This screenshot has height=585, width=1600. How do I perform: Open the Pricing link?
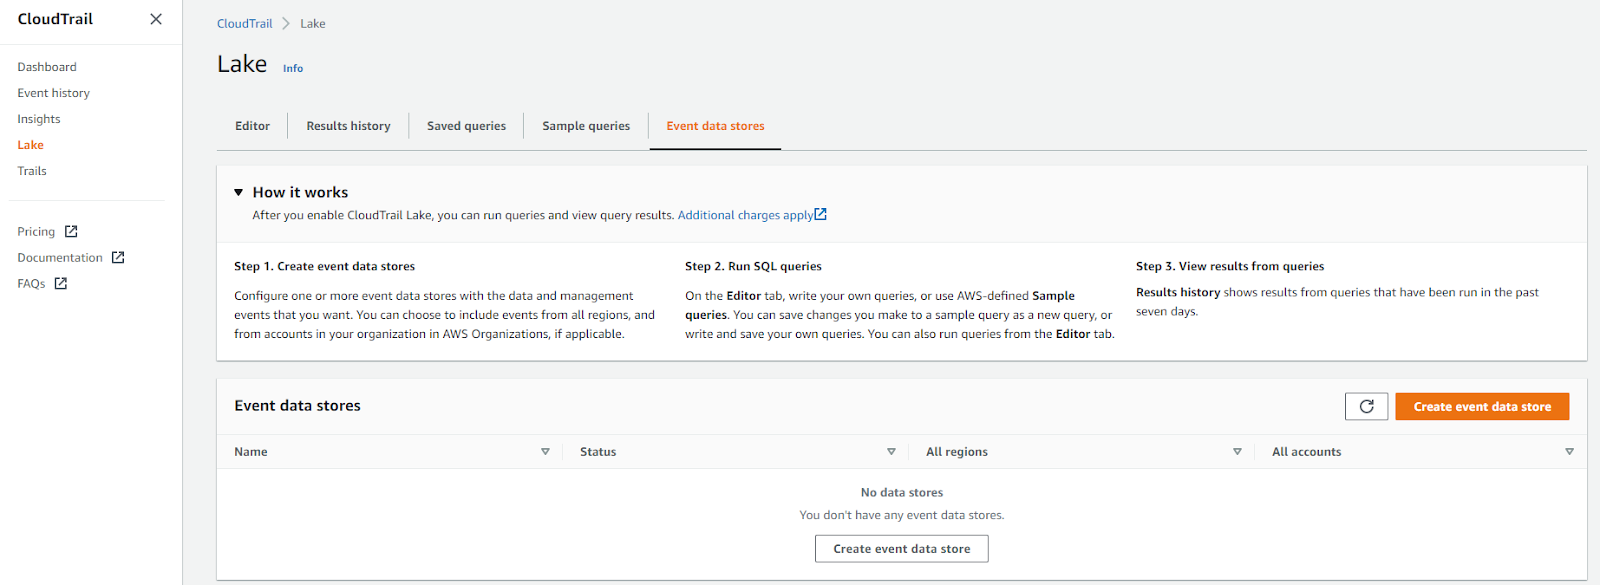pos(36,232)
